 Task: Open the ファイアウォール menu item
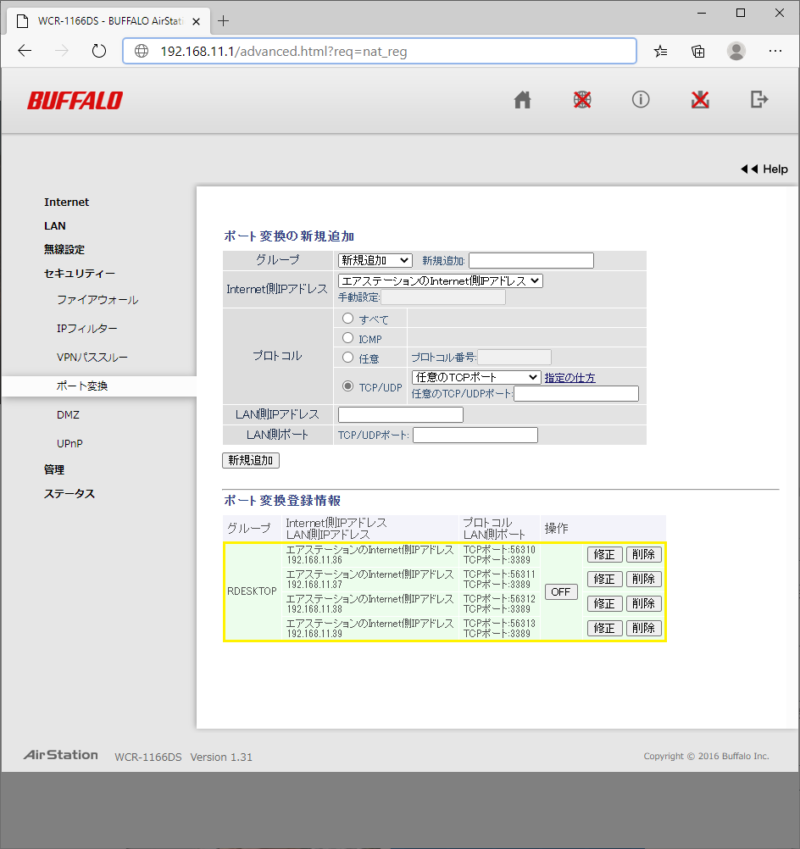coord(97,300)
